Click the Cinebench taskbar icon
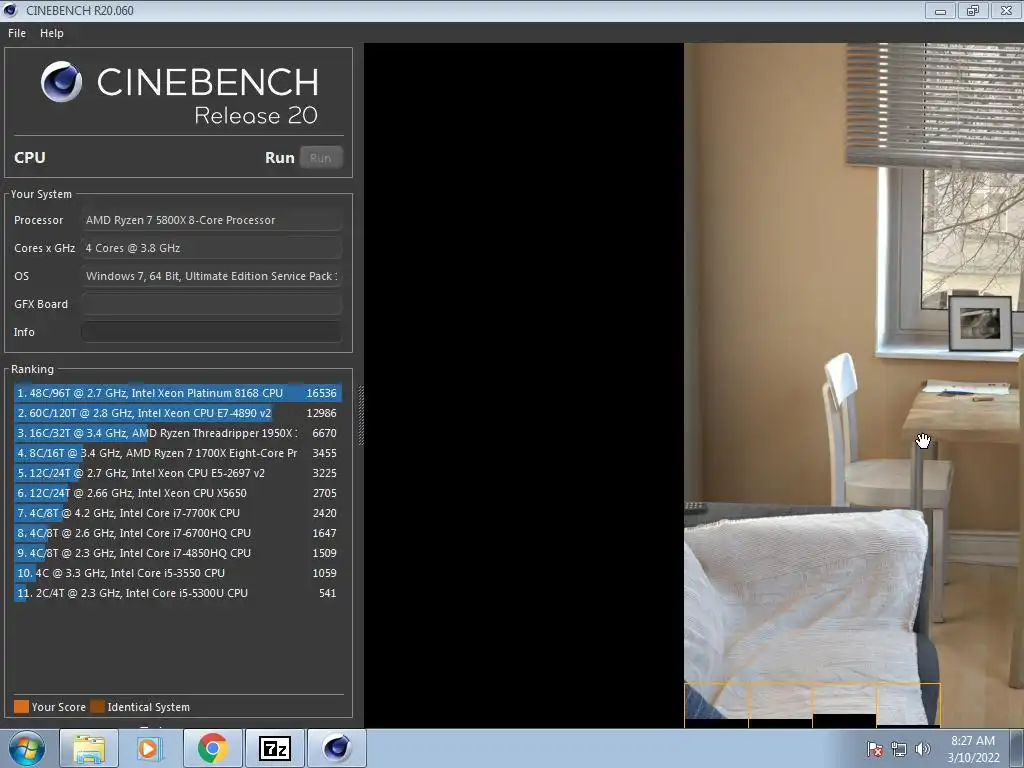Image resolution: width=1024 pixels, height=768 pixels. point(337,749)
